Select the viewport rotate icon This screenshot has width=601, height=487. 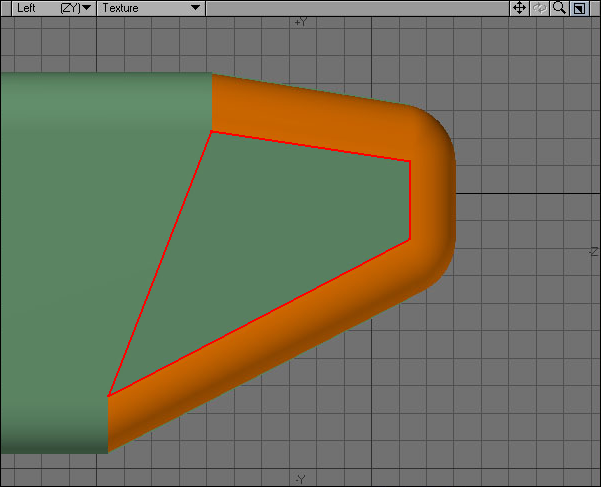point(539,8)
